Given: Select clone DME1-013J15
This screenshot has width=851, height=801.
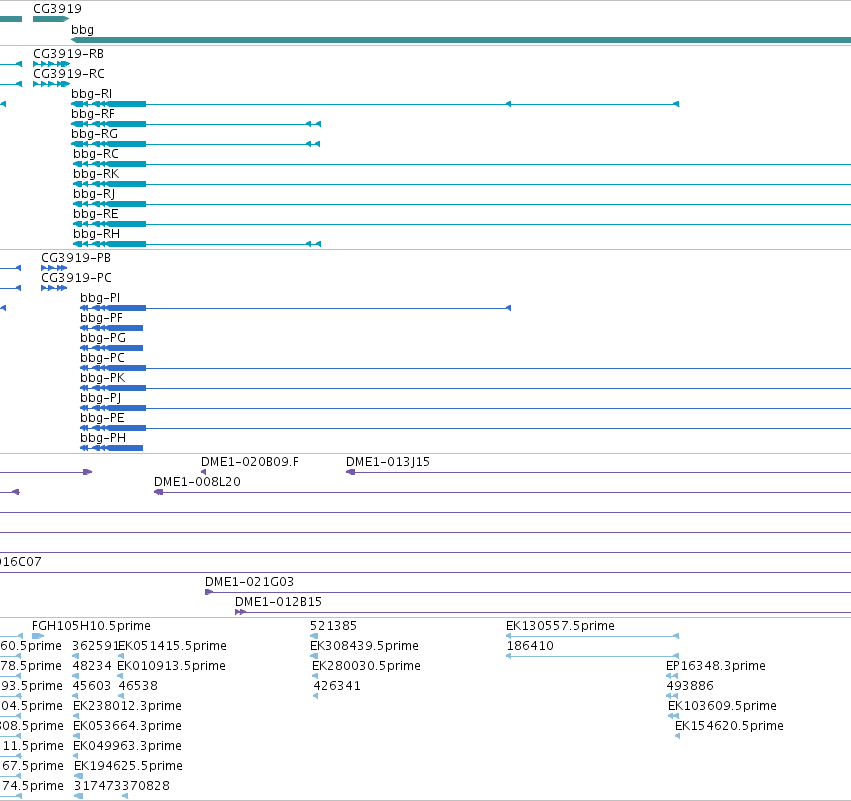Looking at the screenshot, I should pyautogui.click(x=388, y=462).
